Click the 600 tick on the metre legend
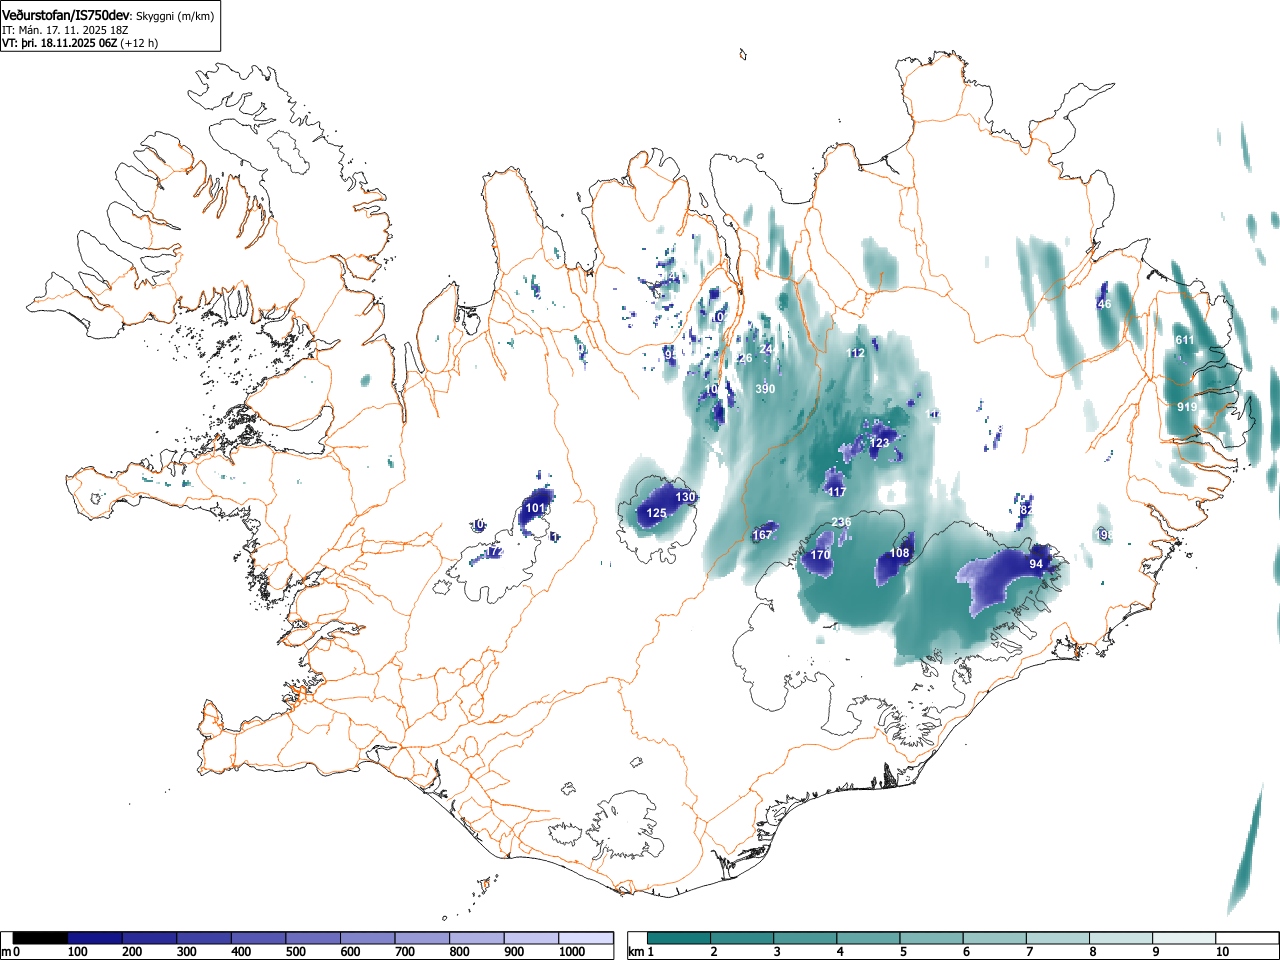This screenshot has height=960, width=1280. pyautogui.click(x=350, y=952)
